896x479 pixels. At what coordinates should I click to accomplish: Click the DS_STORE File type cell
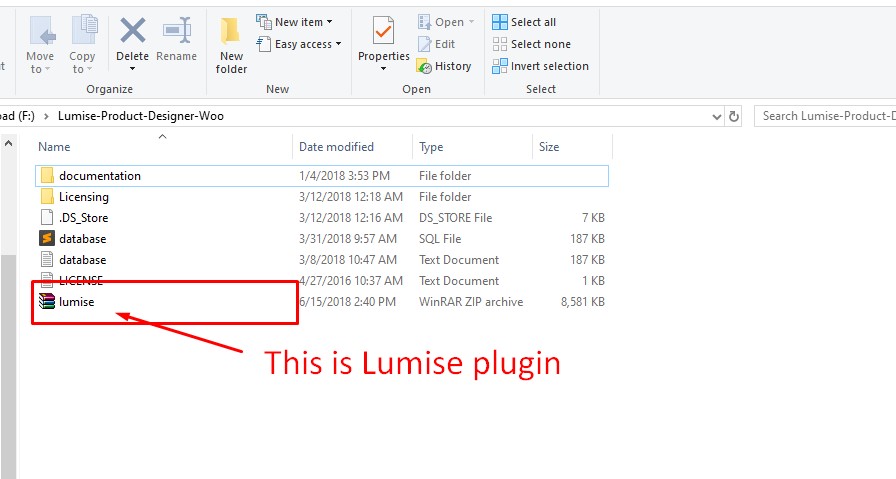pos(455,218)
